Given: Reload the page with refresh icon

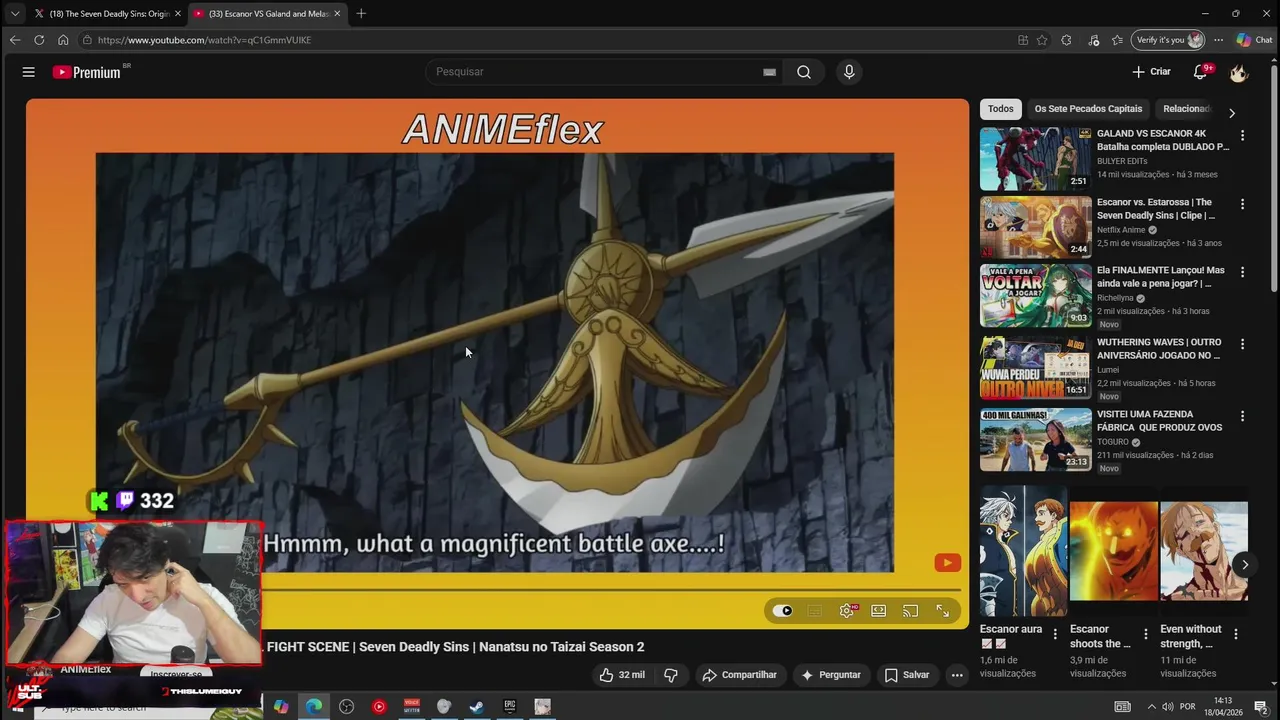Looking at the screenshot, I should [x=39, y=40].
